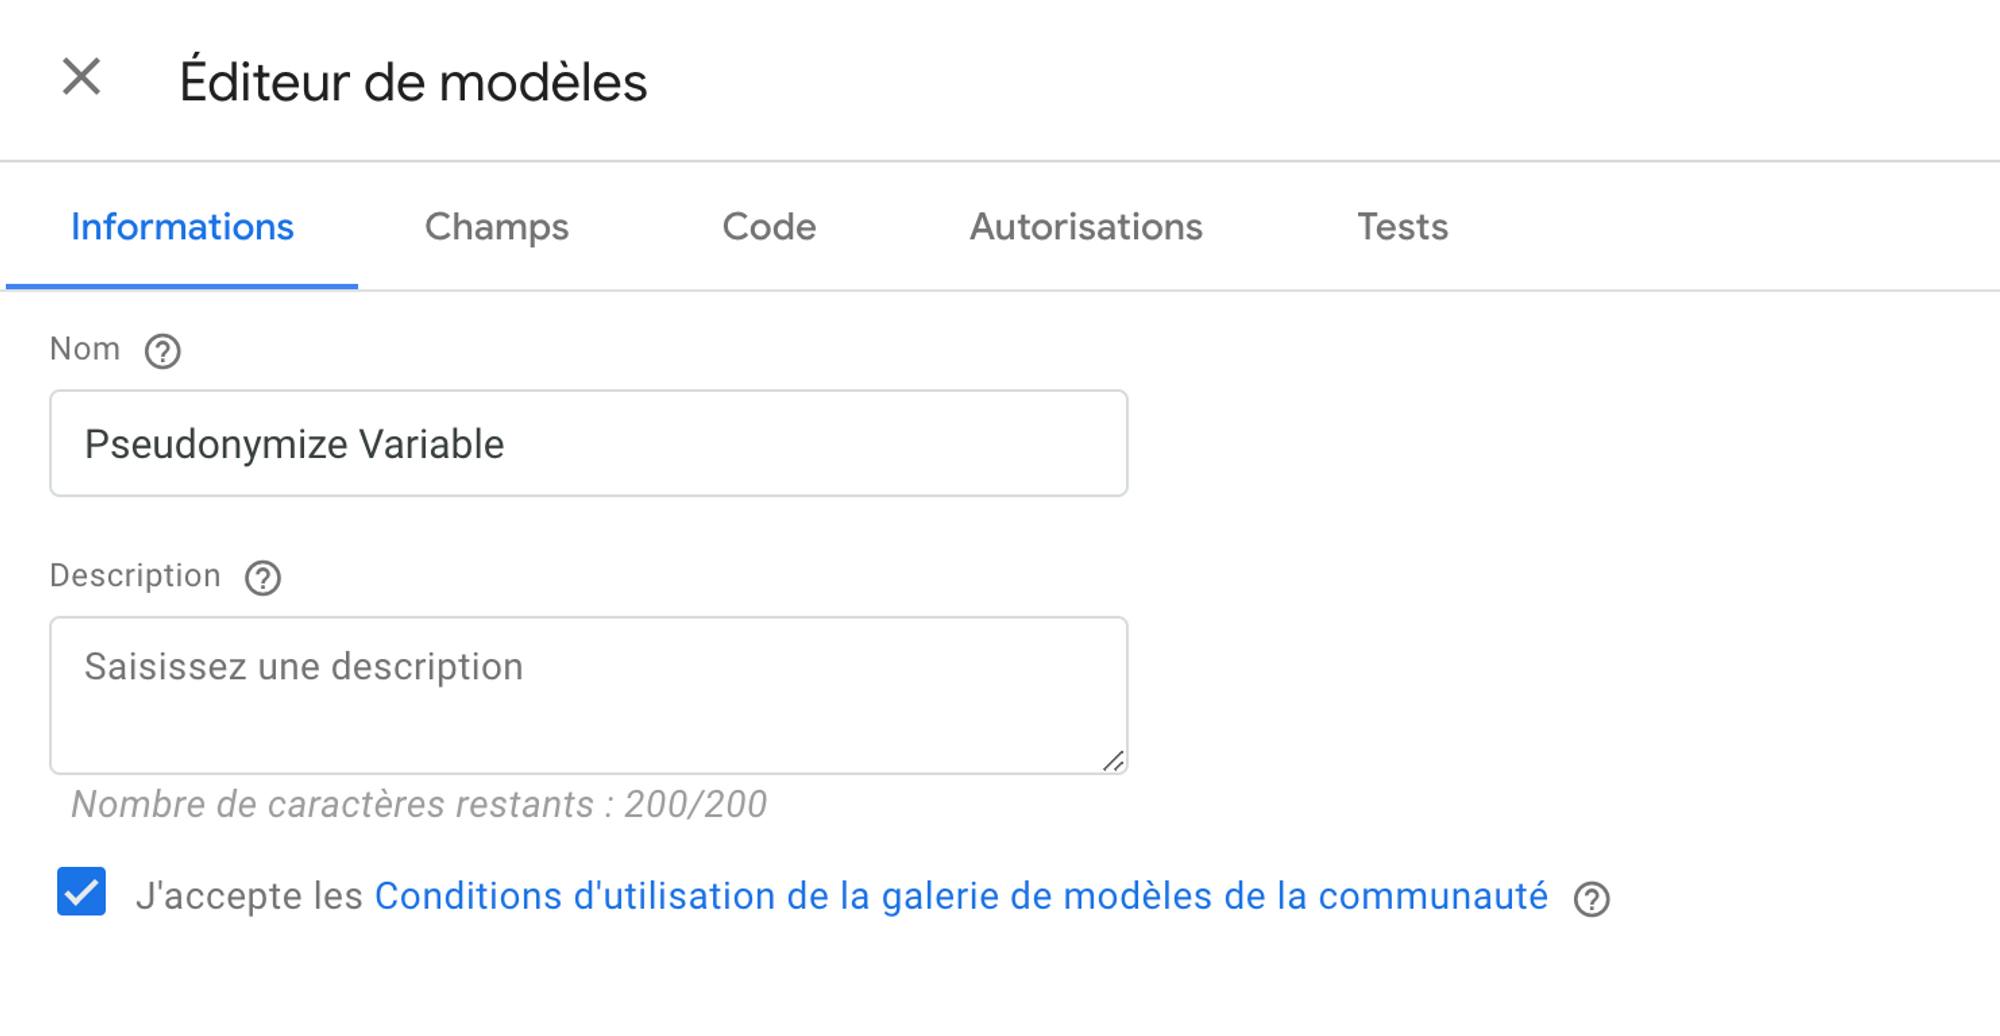Open the Code tab
The width and height of the screenshot is (2000, 1036).
(x=769, y=227)
